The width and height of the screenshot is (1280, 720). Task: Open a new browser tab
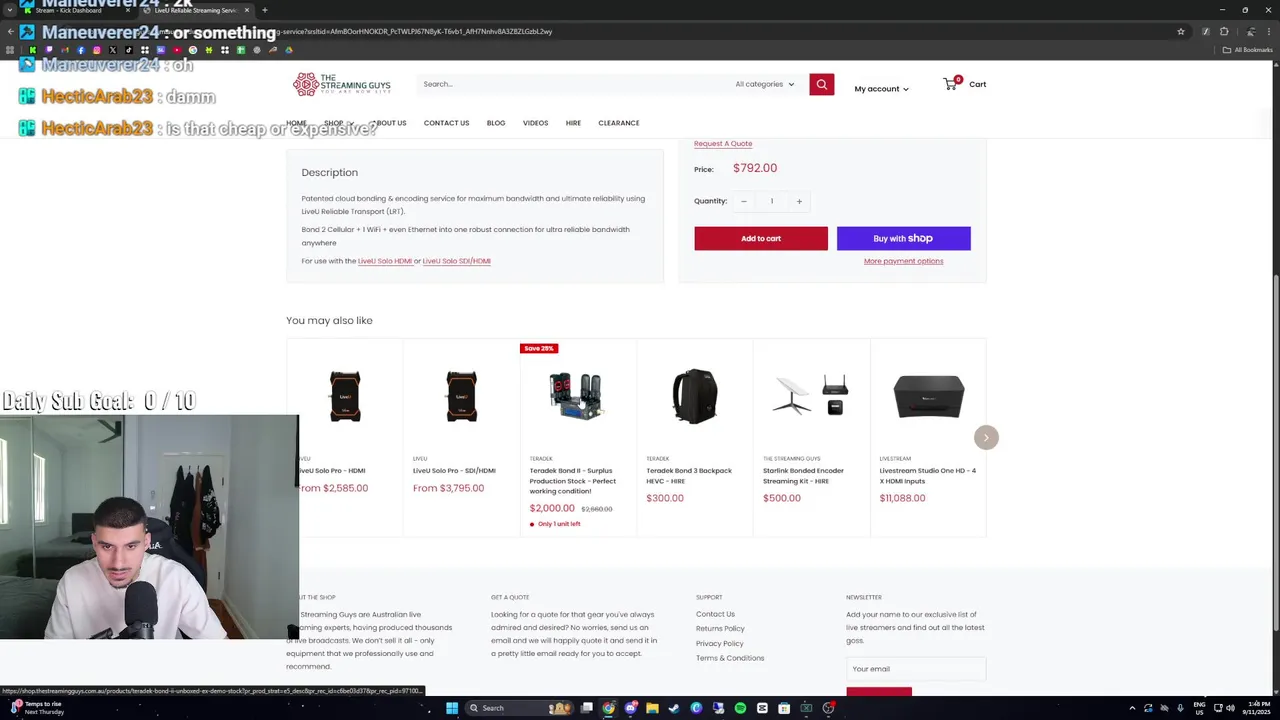264,10
